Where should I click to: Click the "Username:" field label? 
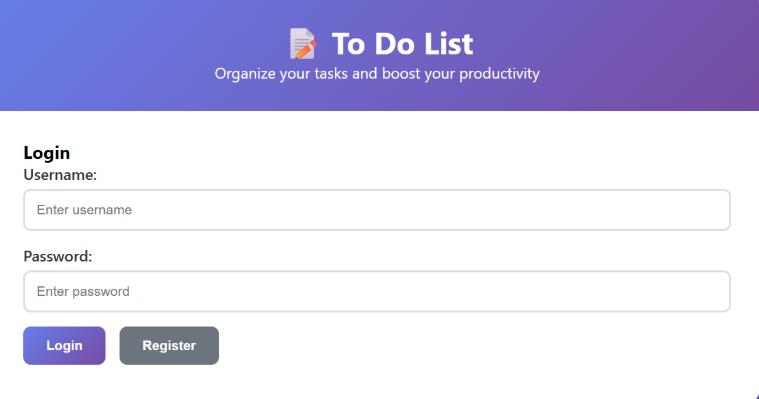pyautogui.click(x=60, y=175)
